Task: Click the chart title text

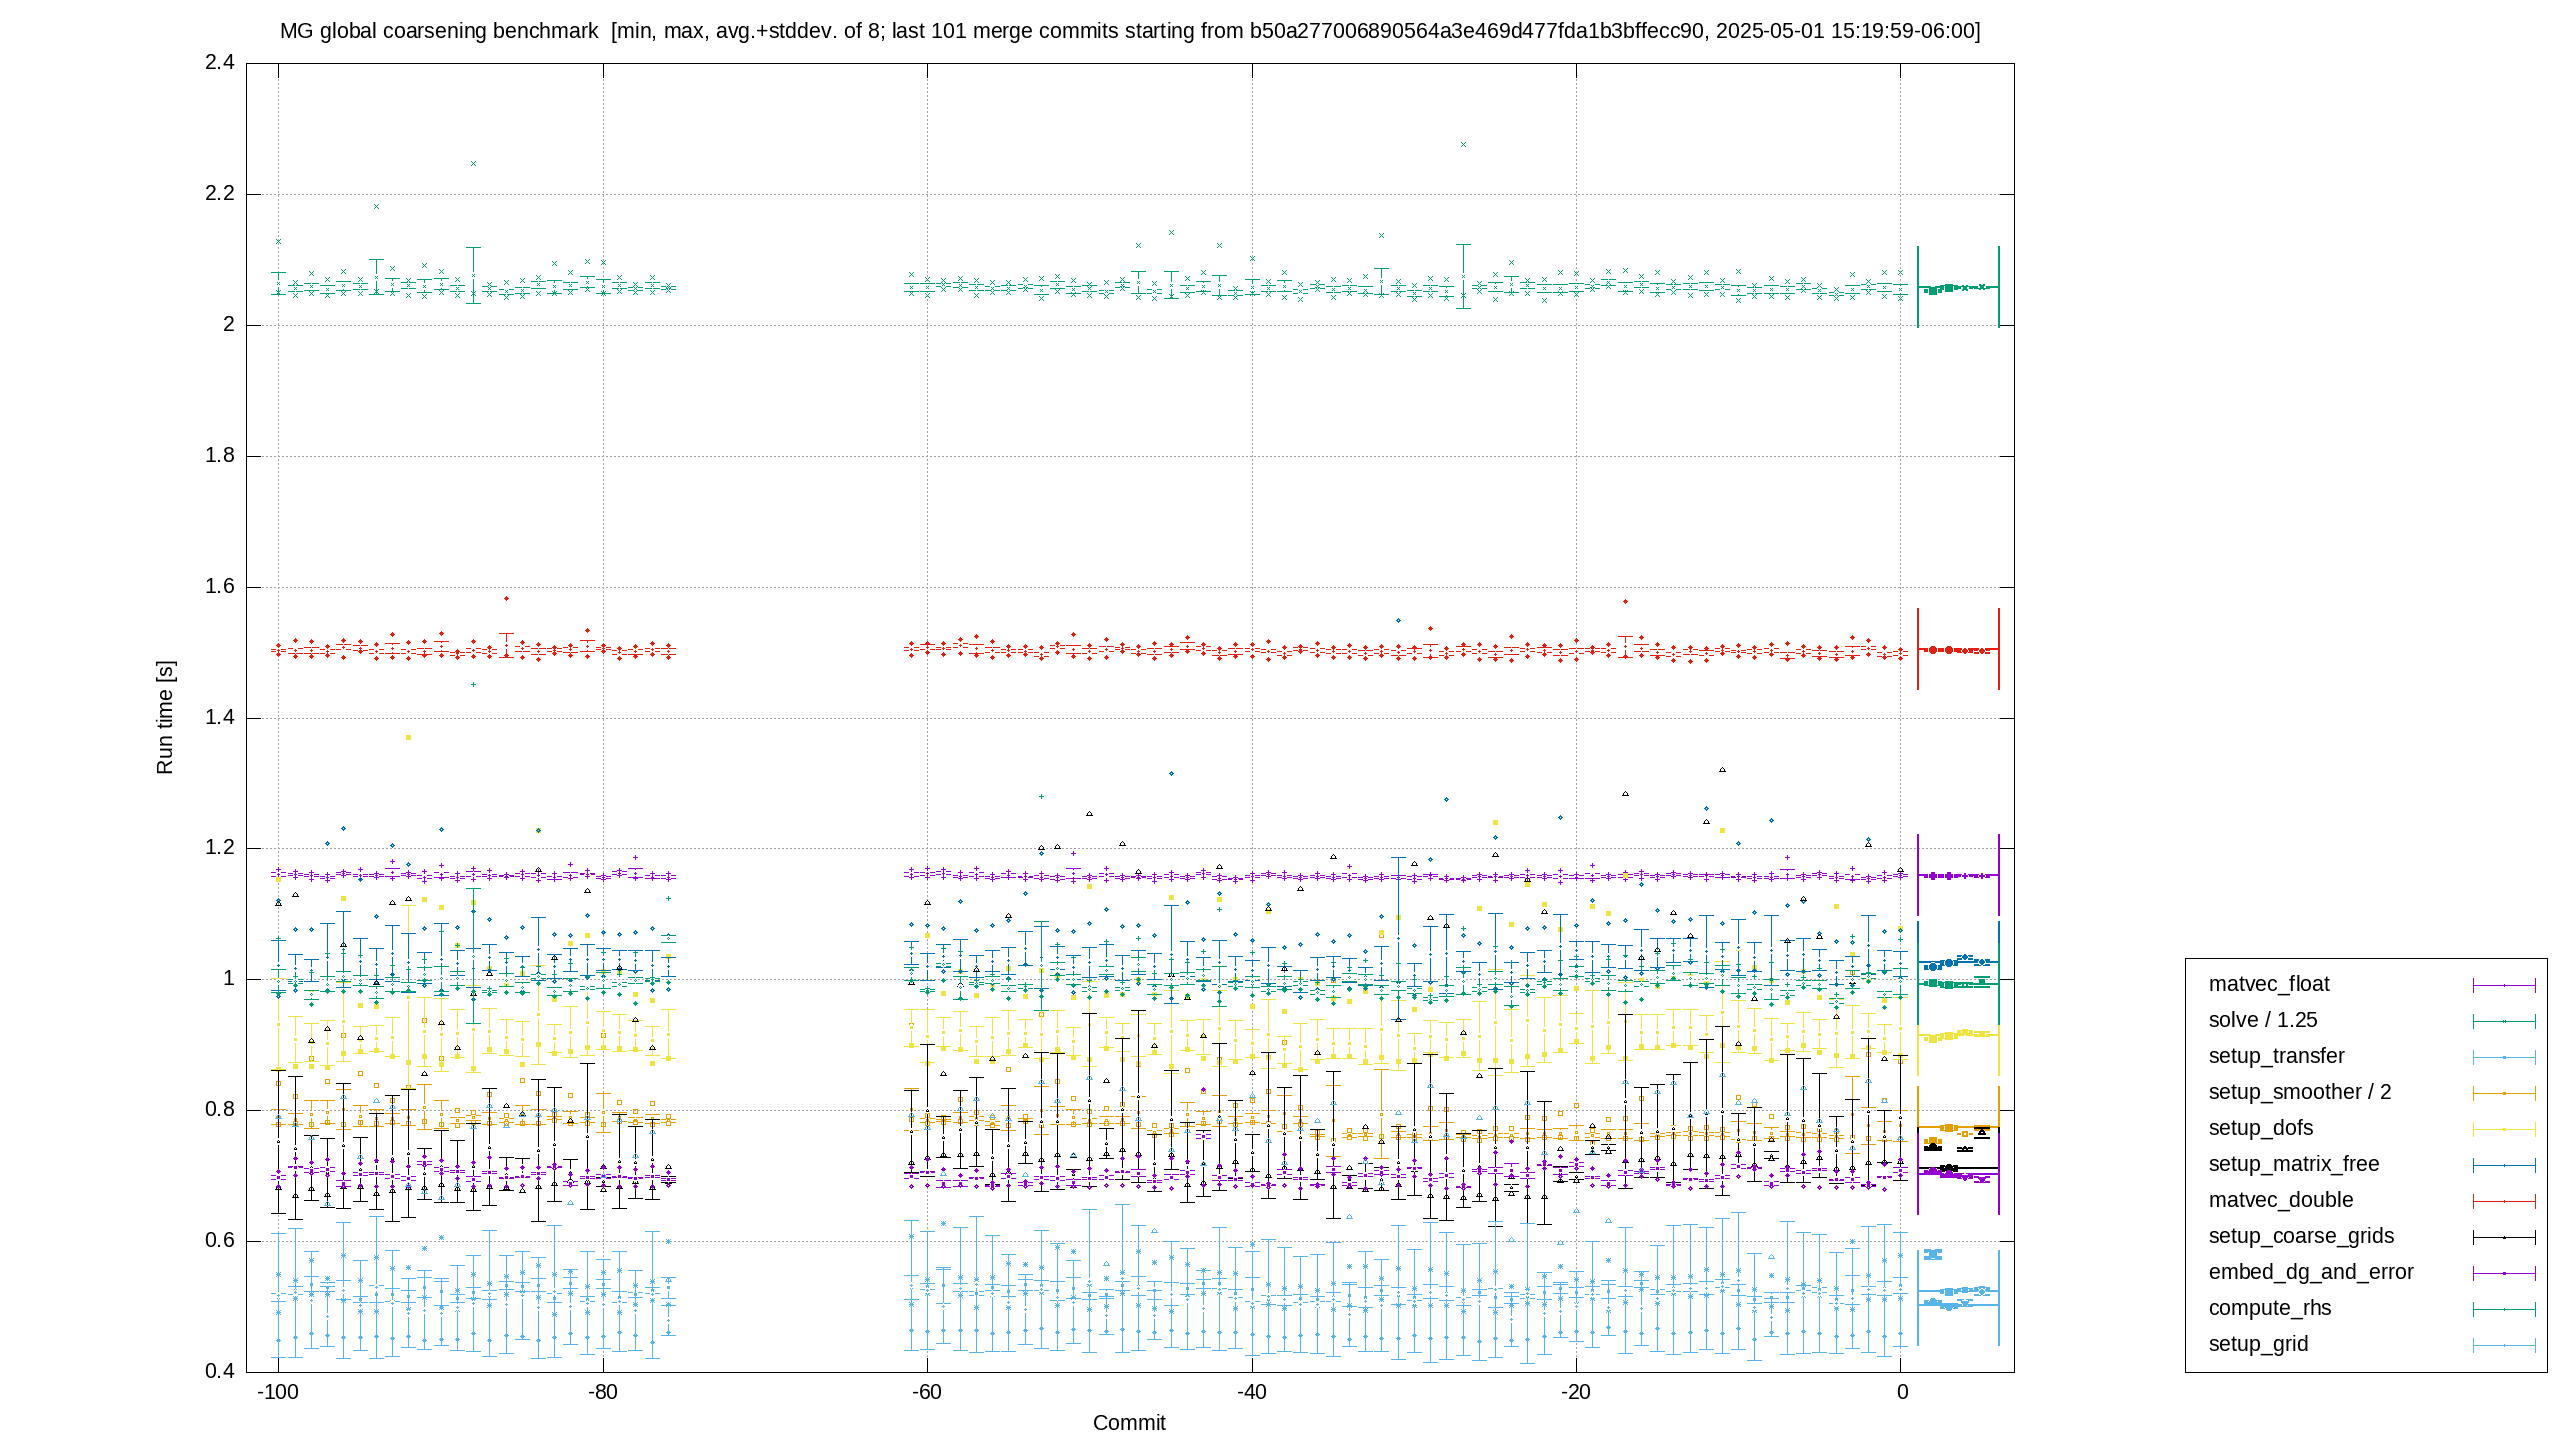Action: coord(1130,31)
